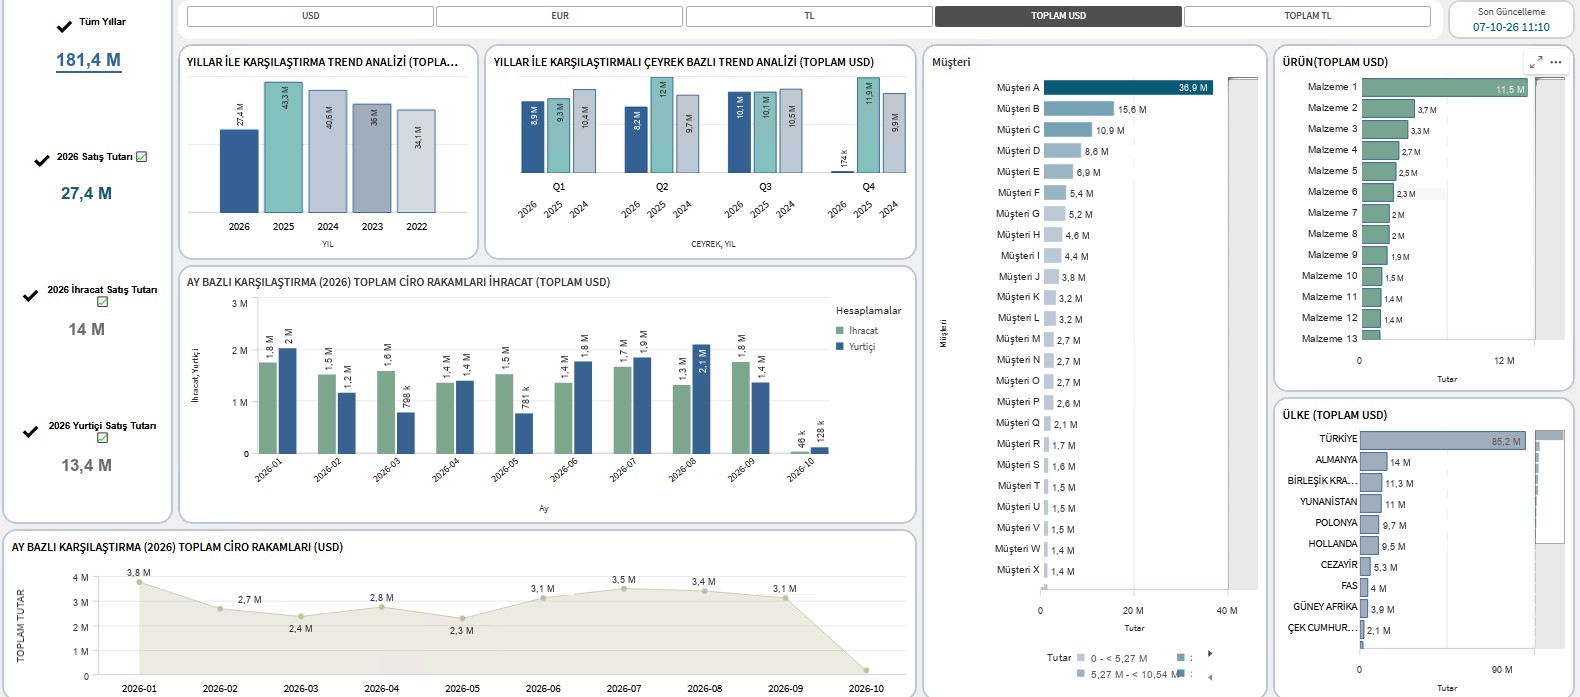Expand the ÜRÜN chart to fullscreen
The width and height of the screenshot is (1580, 697).
pos(1536,62)
